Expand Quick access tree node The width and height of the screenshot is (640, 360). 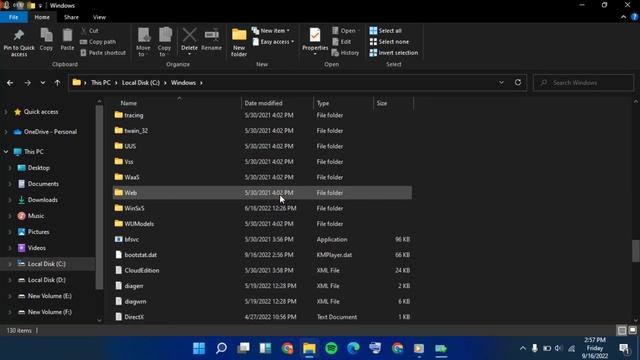tap(6, 112)
